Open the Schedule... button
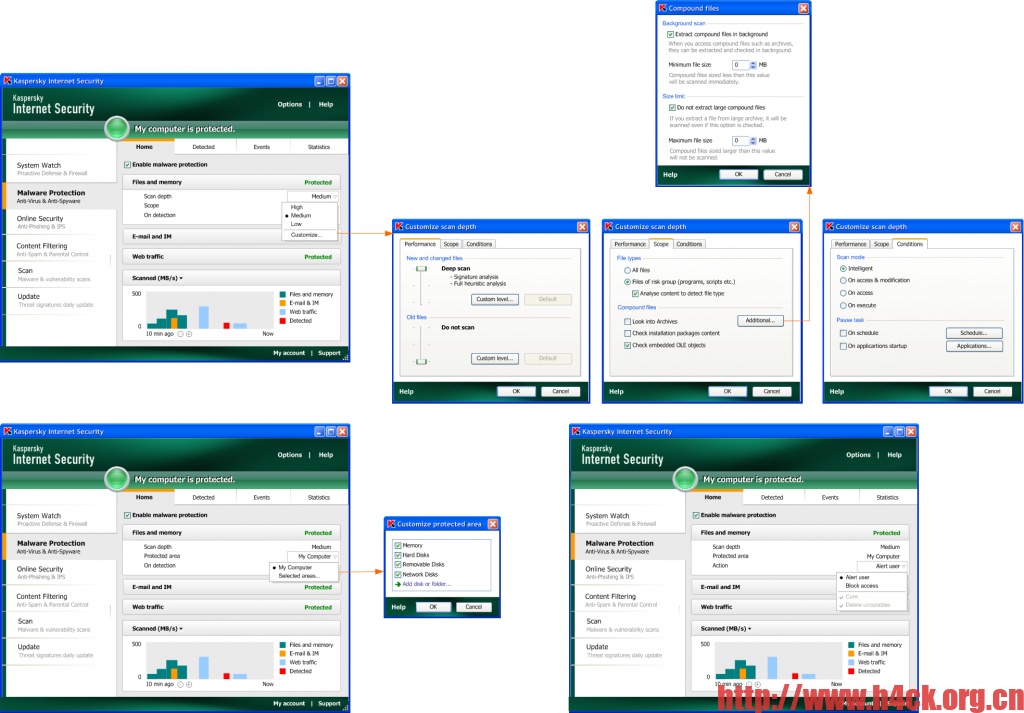 [974, 333]
